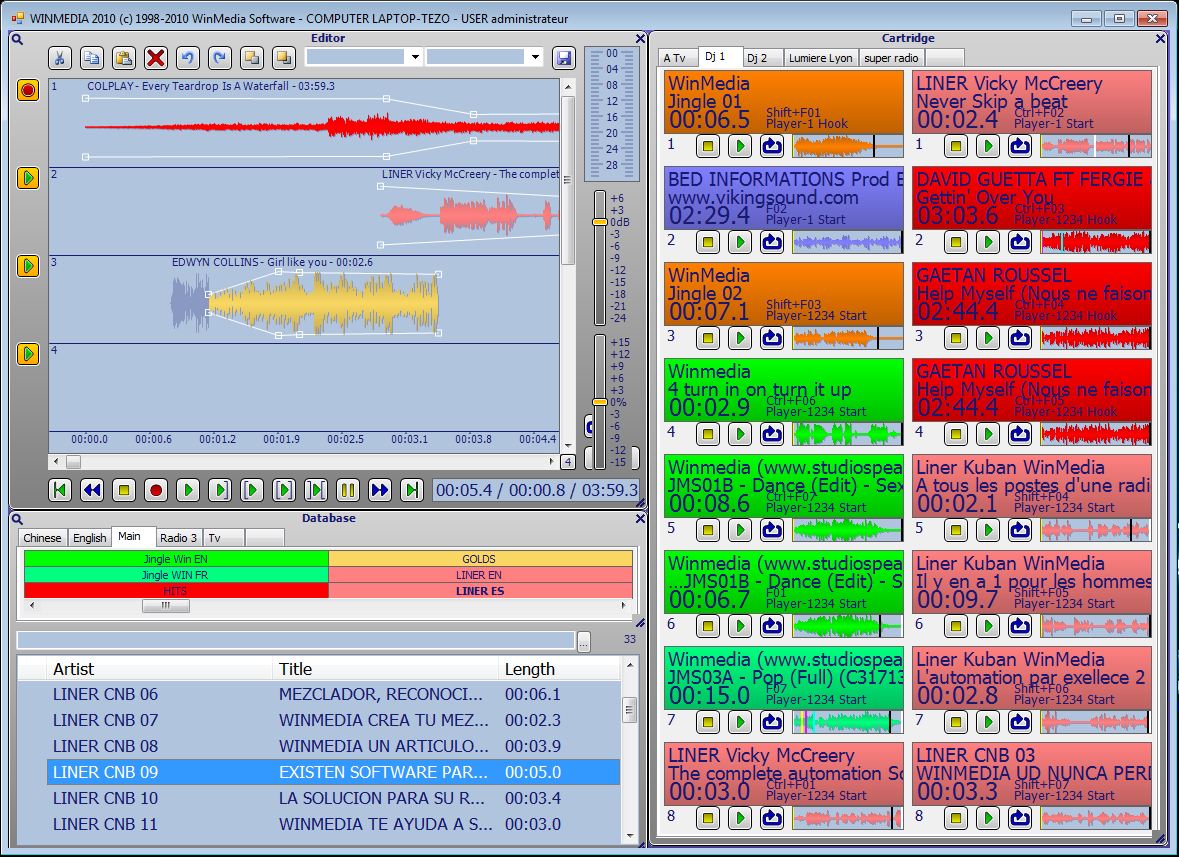This screenshot has height=857, width=1179.
Task: Switch to the Dj 2 cartridge tab
Action: 757,58
